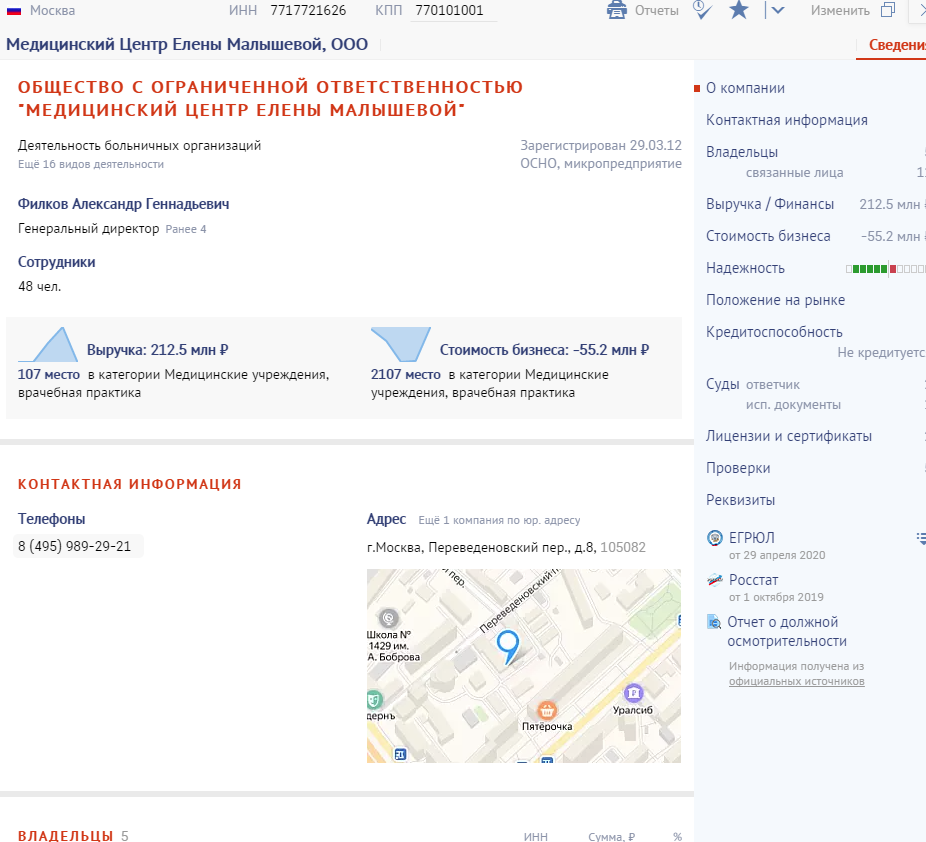This screenshot has height=842, width=926.
Task: Click the ВЛАДЕЛЬЦЫ section heading
Action: pos(66,836)
